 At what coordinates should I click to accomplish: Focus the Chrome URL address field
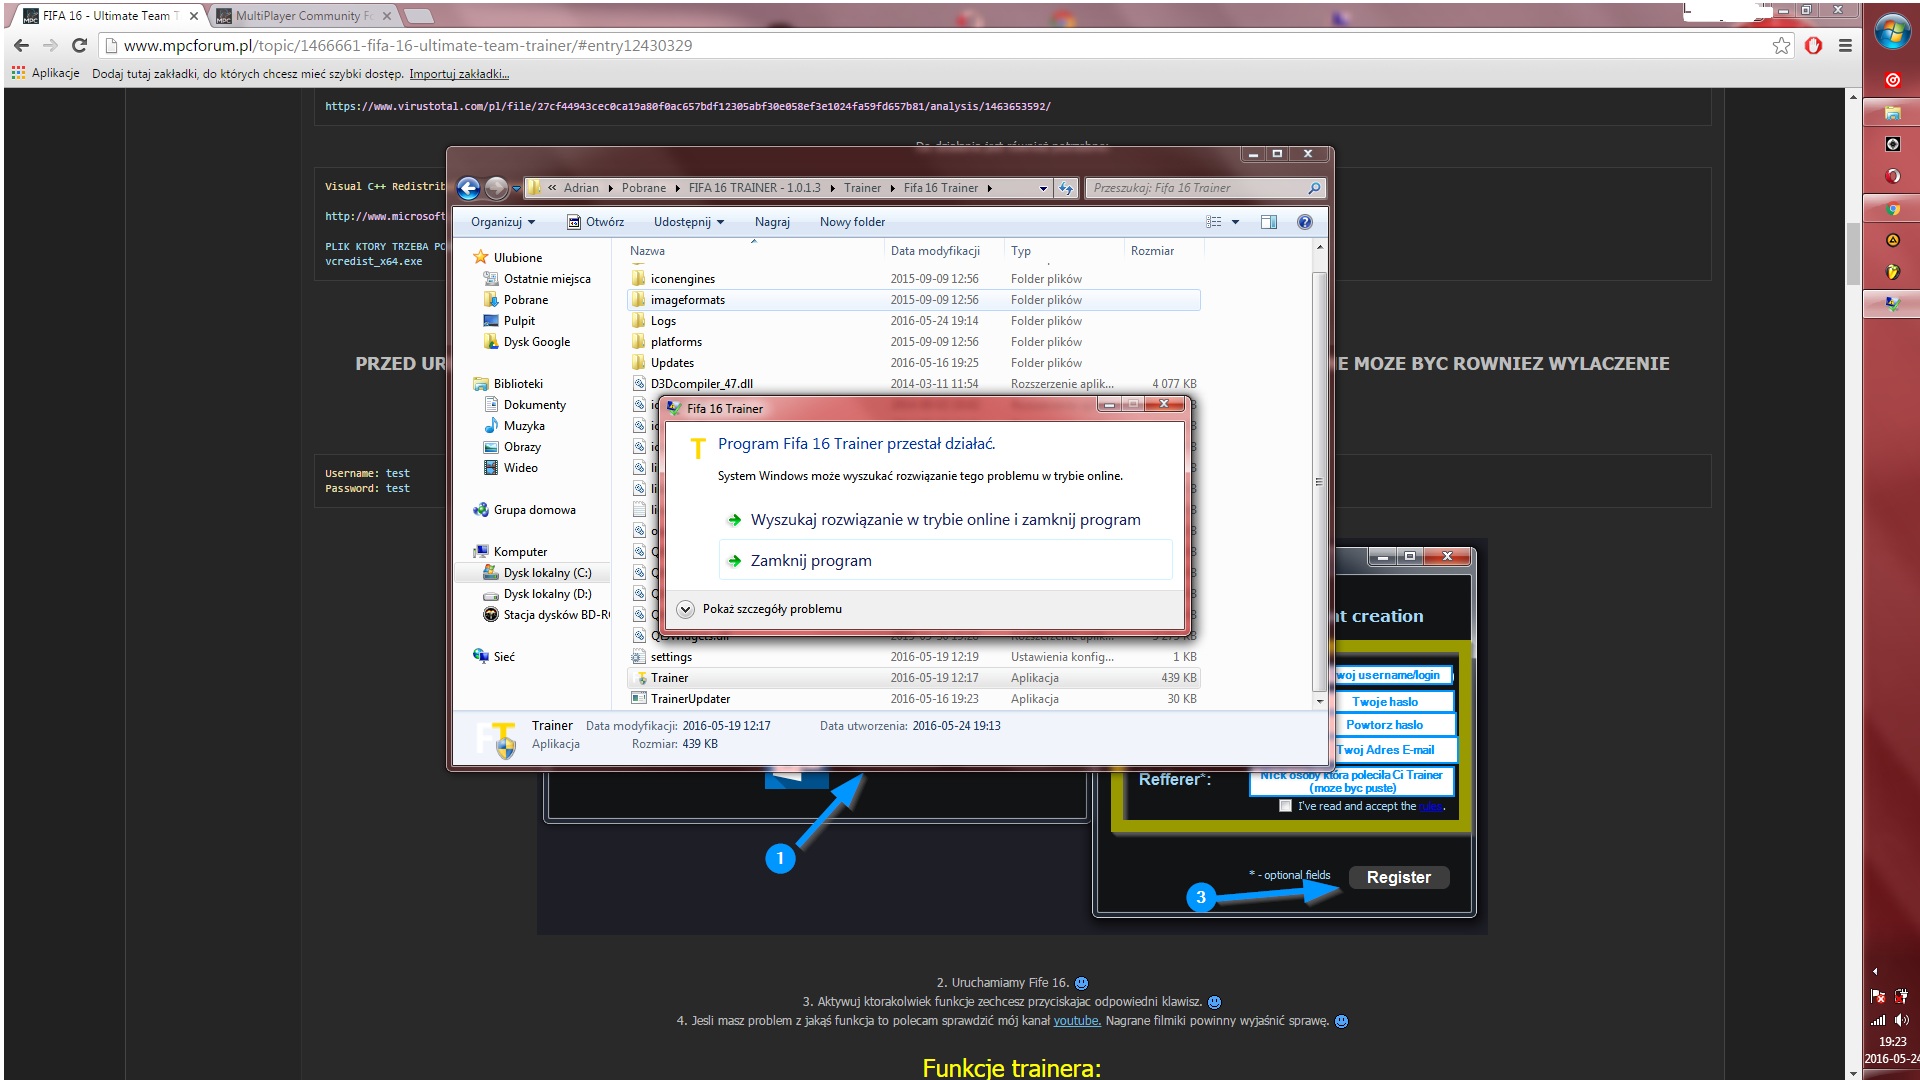(x=940, y=45)
